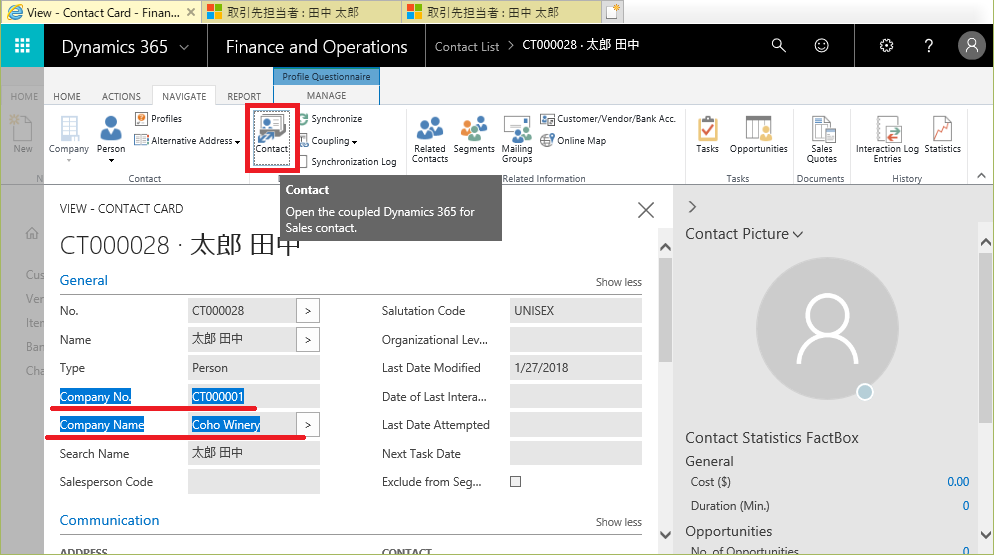Image resolution: width=994 pixels, height=555 pixels.
Task: Click the Duration (Min.) value 0
Action: [x=965, y=506]
